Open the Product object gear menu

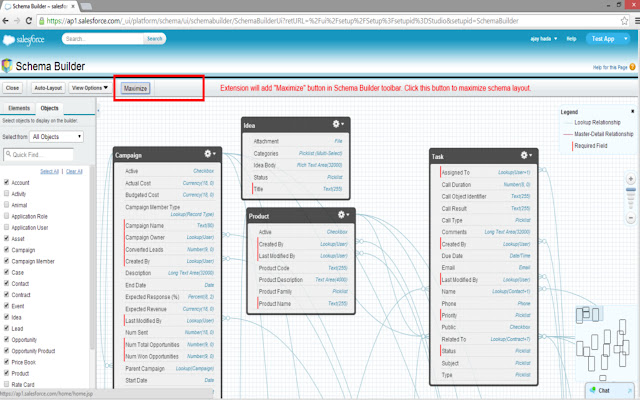[344, 214]
